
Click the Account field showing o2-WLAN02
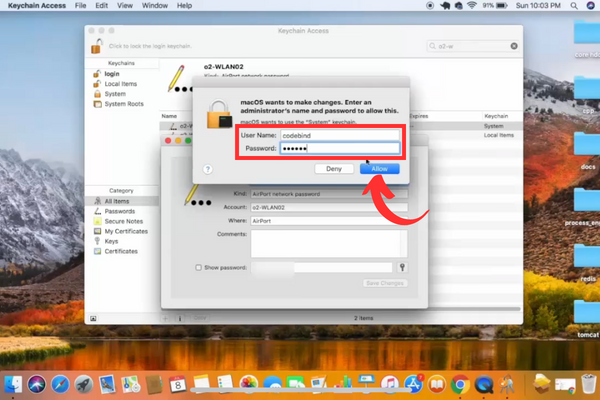(x=329, y=207)
